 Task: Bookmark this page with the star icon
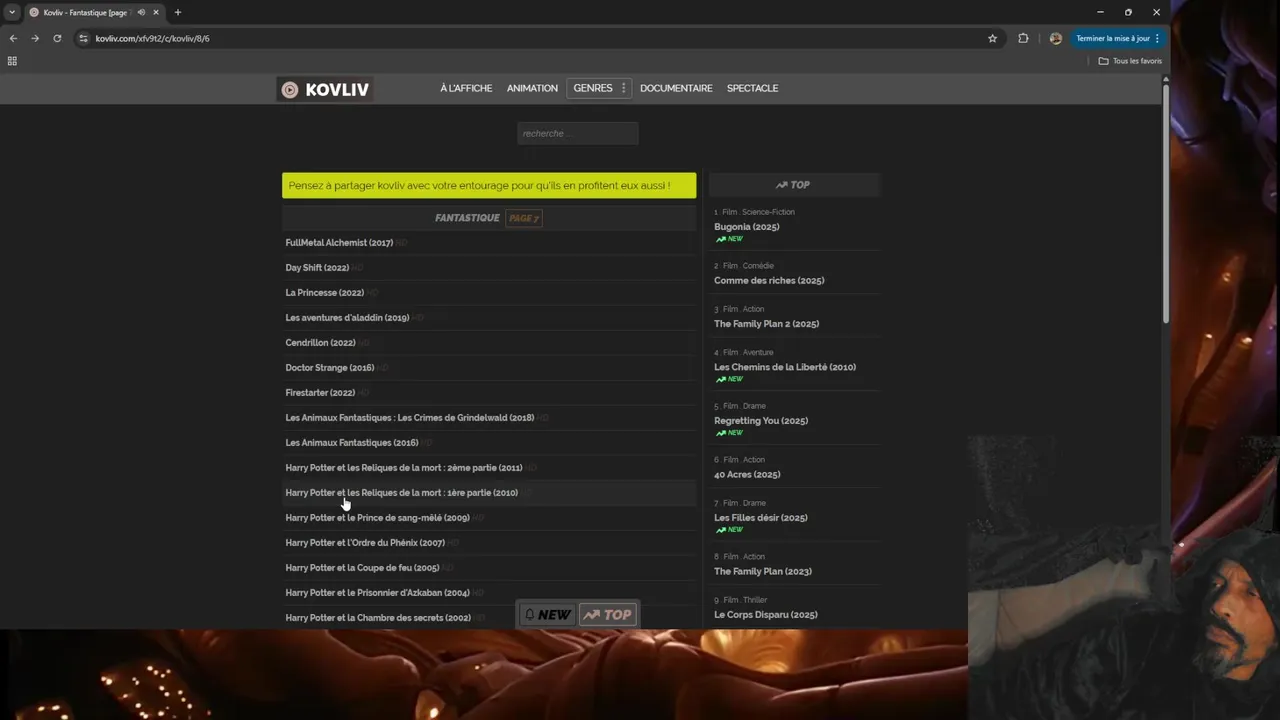tap(992, 38)
